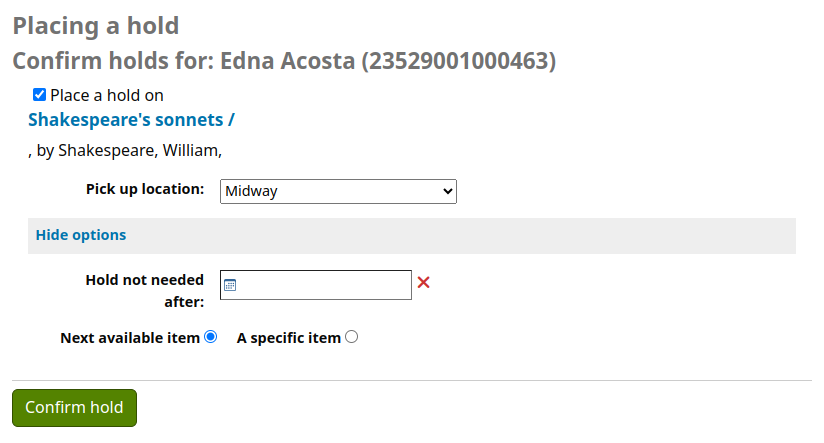Viewport: 824px width, 443px height.
Task: Clear the date with the red X
Action: point(423,283)
